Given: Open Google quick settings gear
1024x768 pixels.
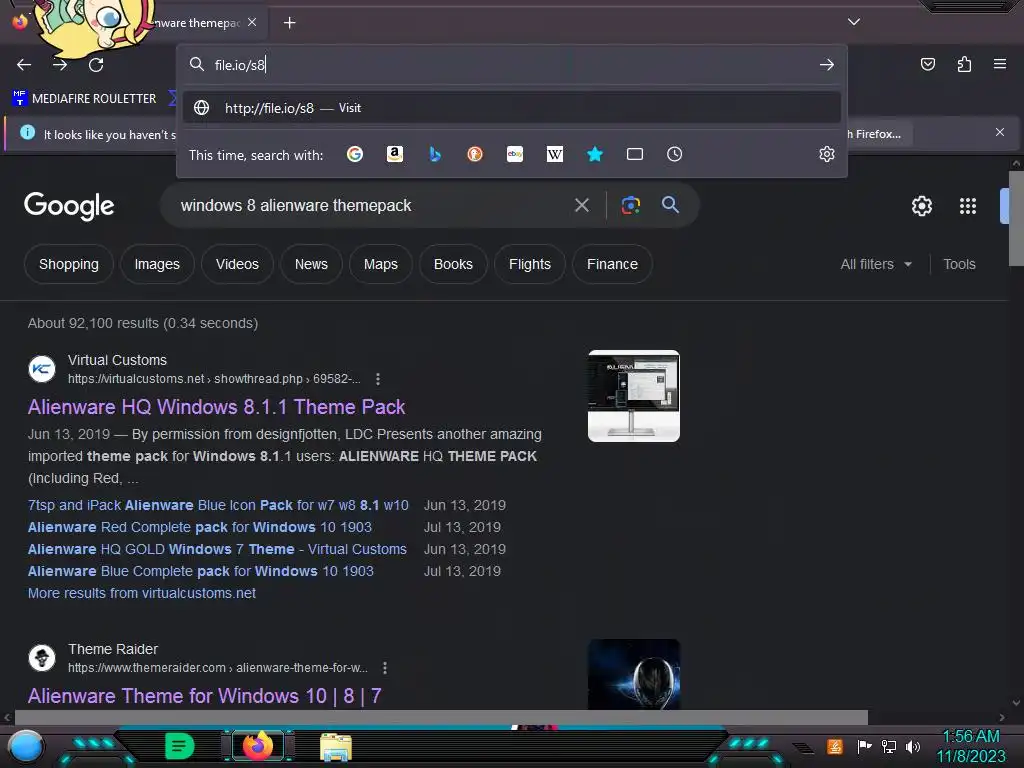Looking at the screenshot, I should [x=921, y=206].
